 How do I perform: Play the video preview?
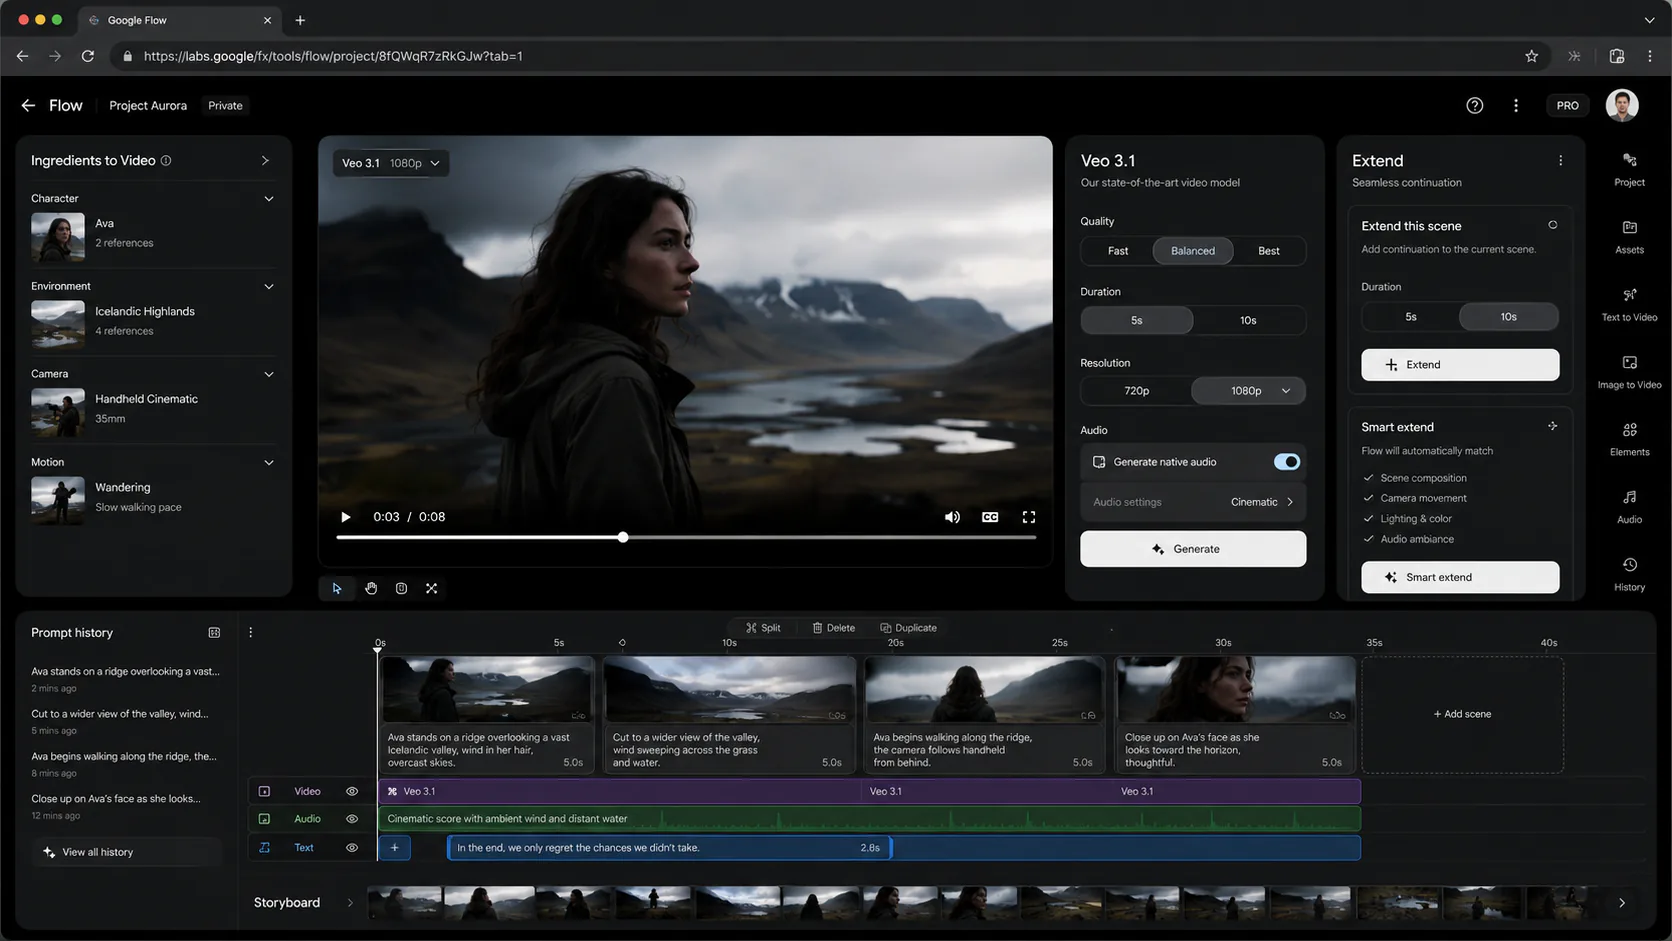346,517
